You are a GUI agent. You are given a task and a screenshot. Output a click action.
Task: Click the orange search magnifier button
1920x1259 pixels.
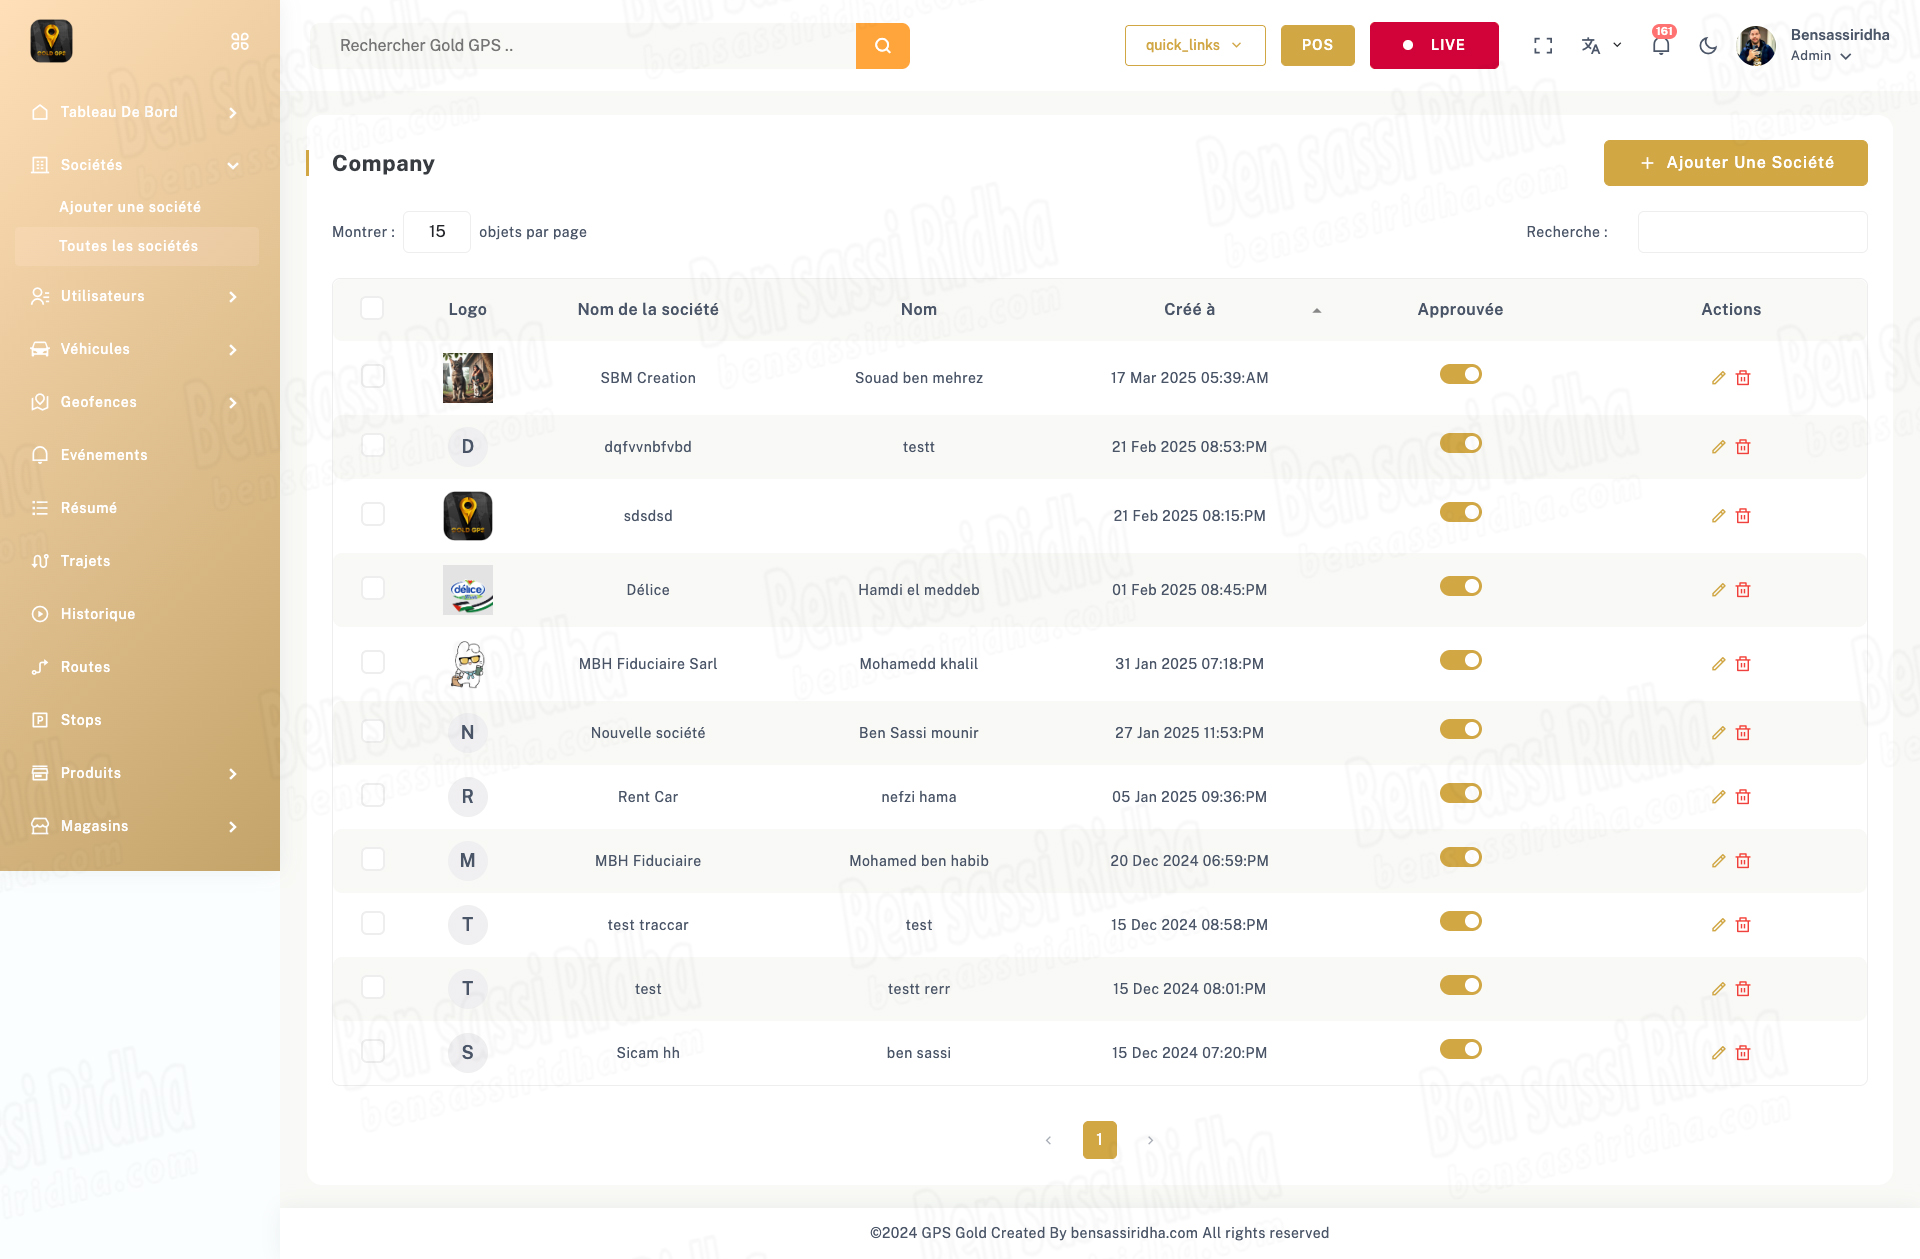pos(882,46)
